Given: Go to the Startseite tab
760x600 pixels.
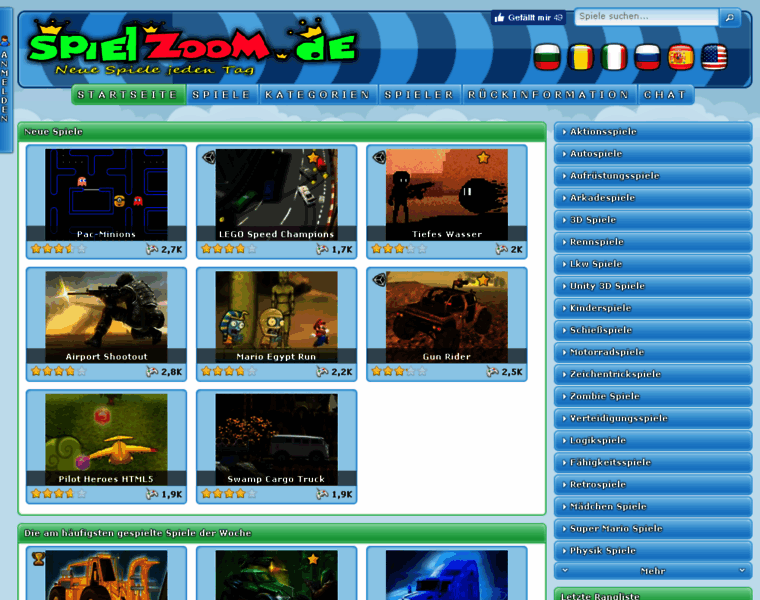Looking at the screenshot, I should [128, 95].
